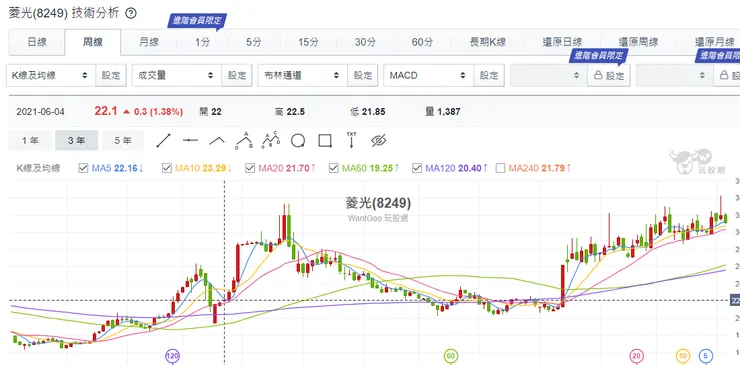
Task: Open the K線及均線 dropdown
Action: (51, 75)
